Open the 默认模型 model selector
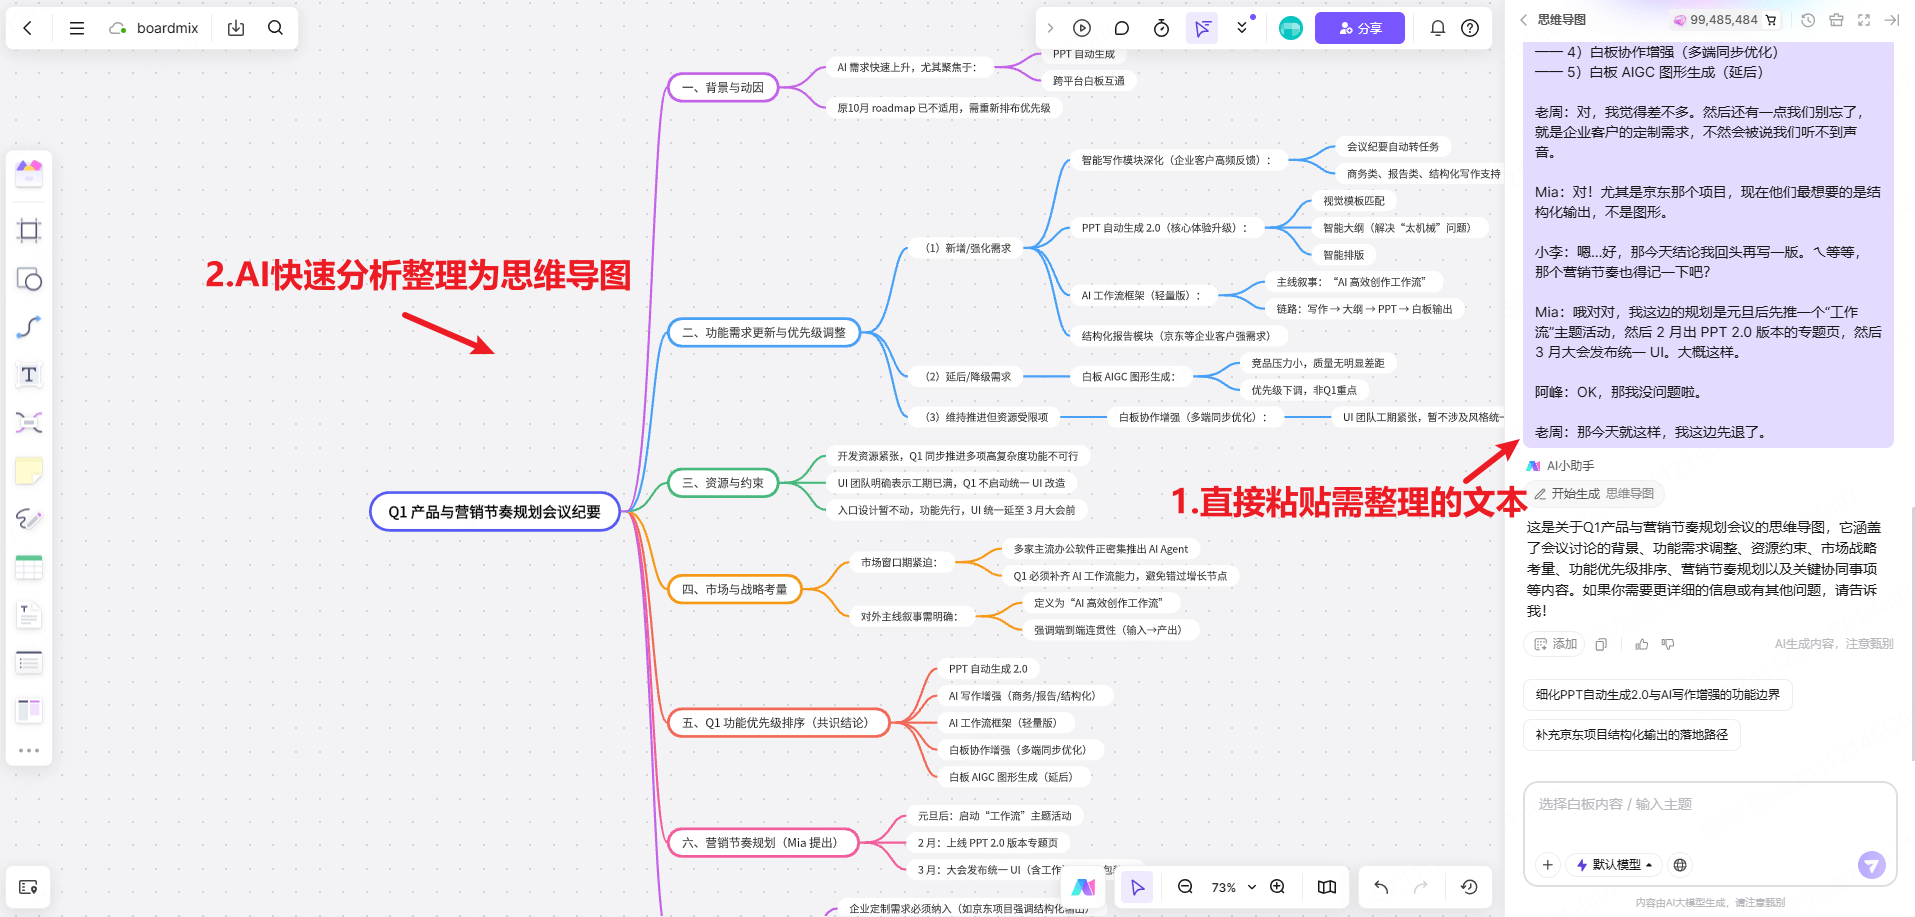Screen dimensions: 1915x917 pyautogui.click(x=1613, y=864)
